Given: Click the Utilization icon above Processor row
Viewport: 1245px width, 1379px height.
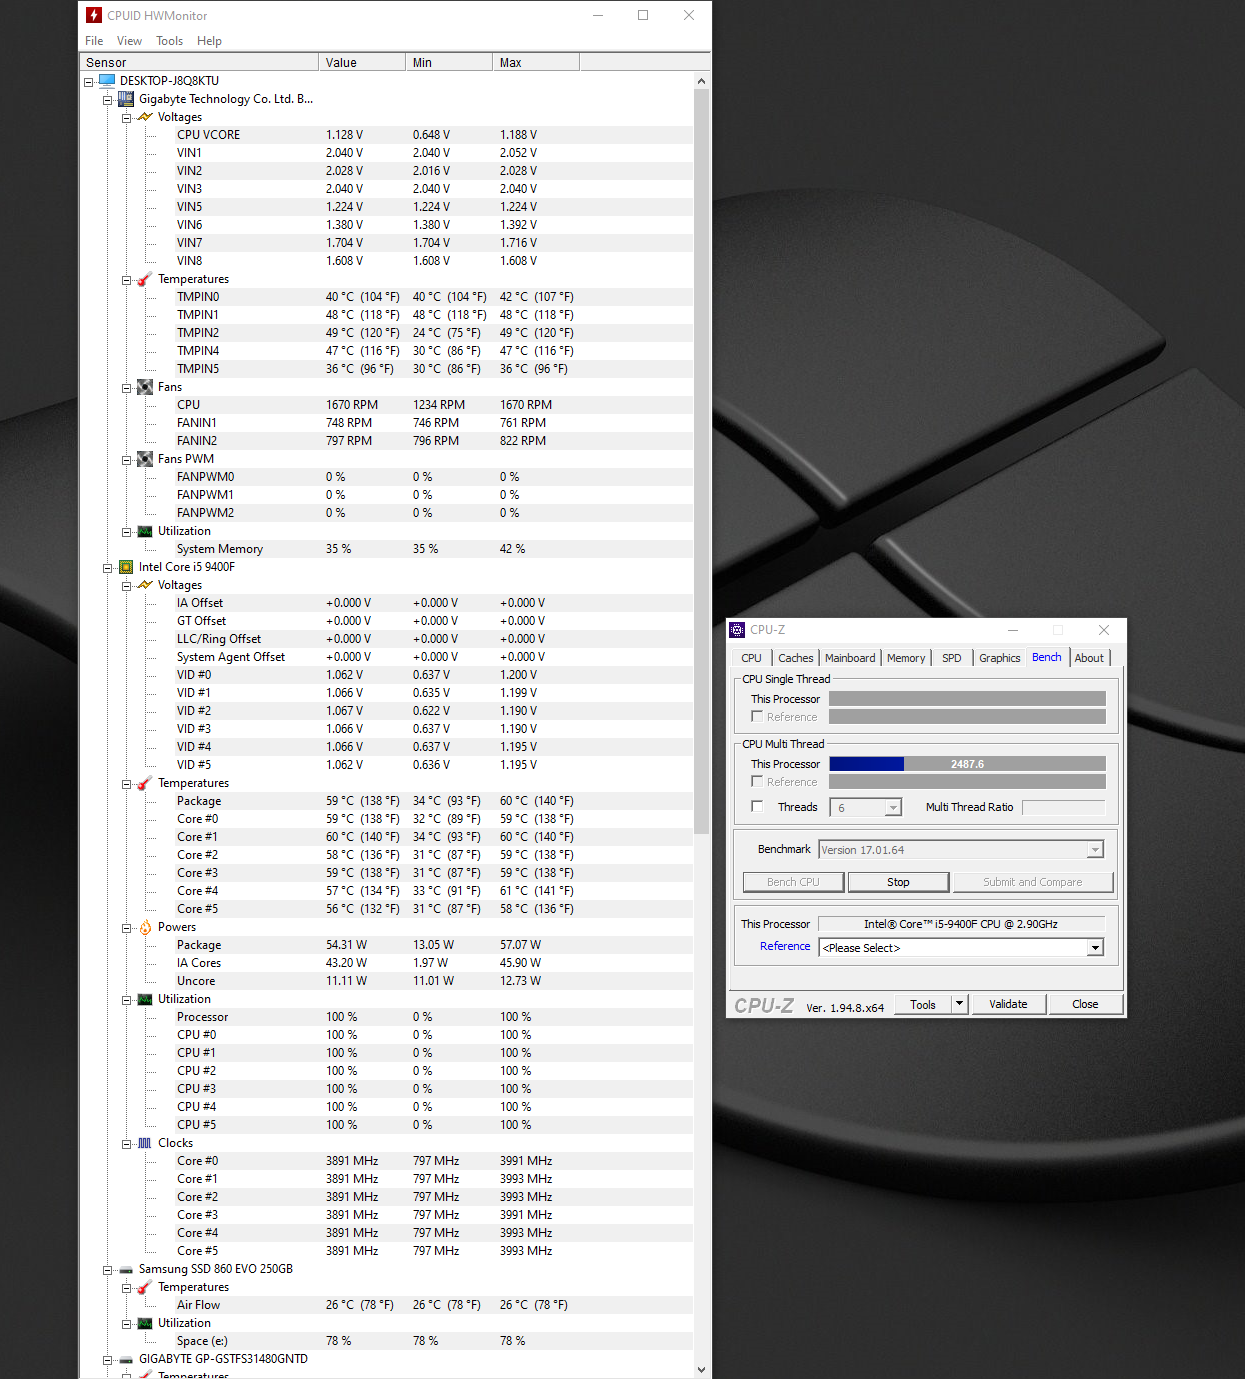Looking at the screenshot, I should pos(145,999).
